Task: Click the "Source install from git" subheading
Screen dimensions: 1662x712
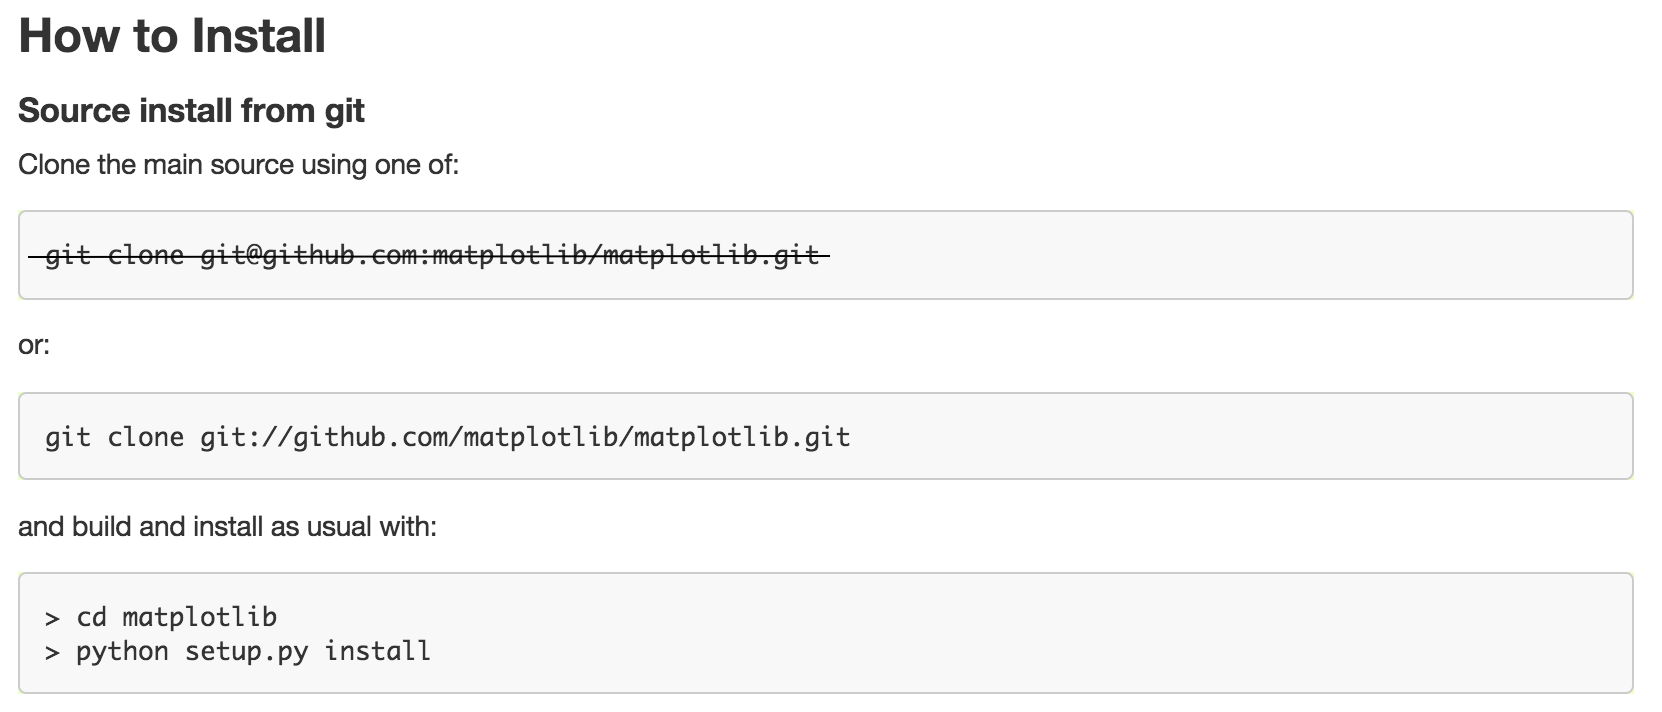Action: [191, 110]
